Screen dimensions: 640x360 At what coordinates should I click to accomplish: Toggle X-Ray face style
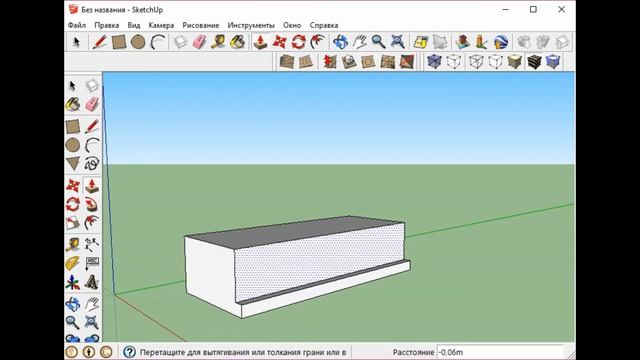point(434,62)
